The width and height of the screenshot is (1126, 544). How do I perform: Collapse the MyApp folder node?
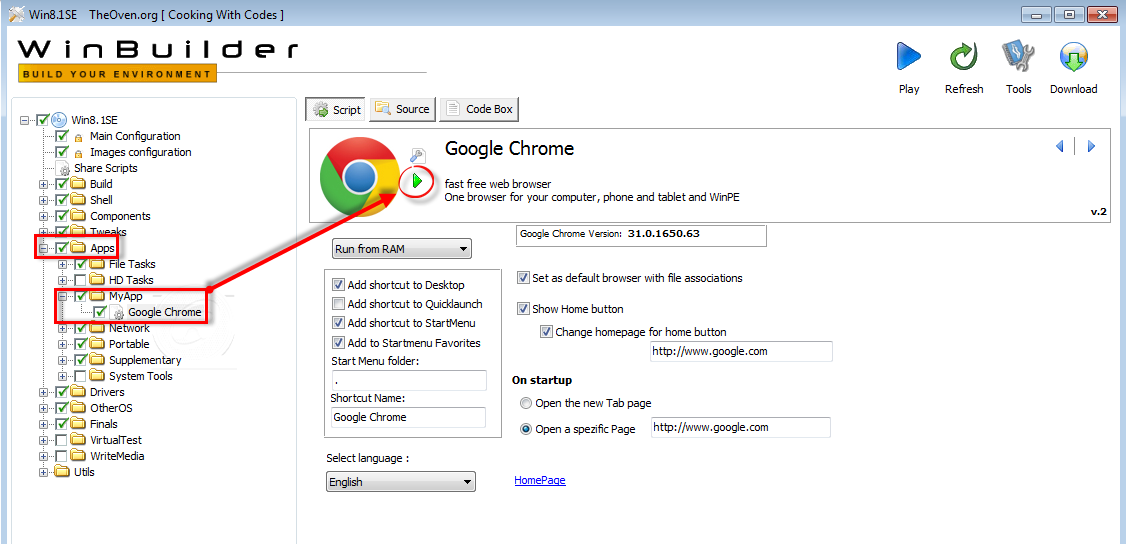pos(62,296)
